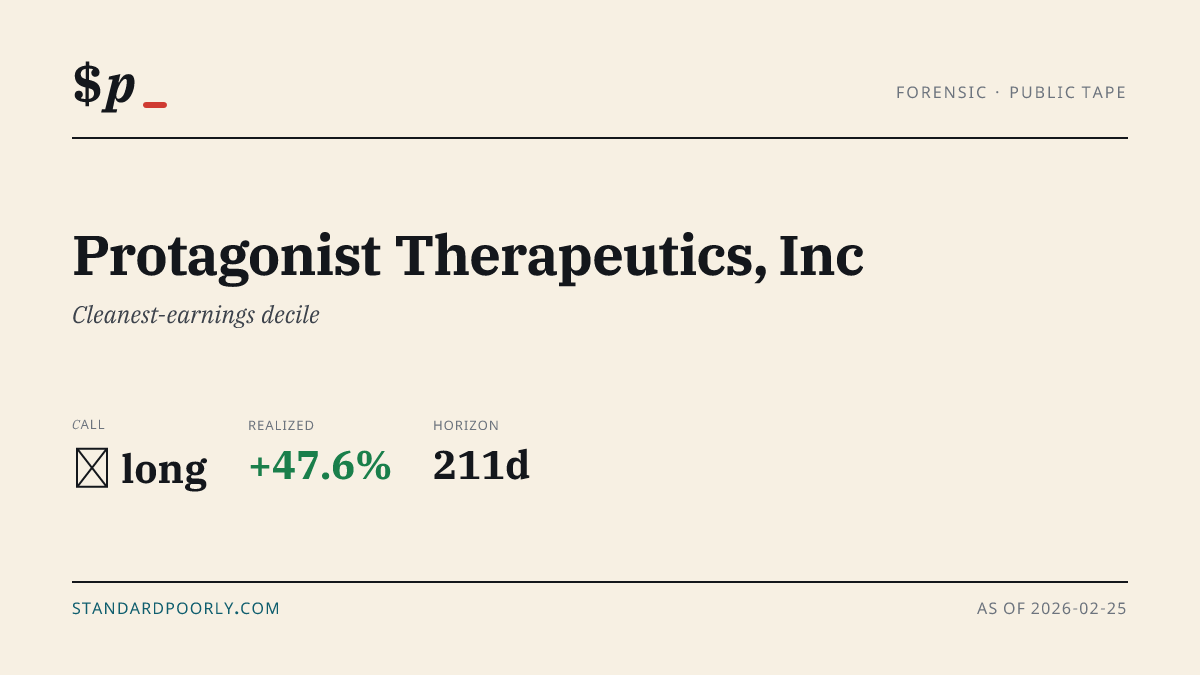Click the CALL field label

pyautogui.click(x=88, y=425)
